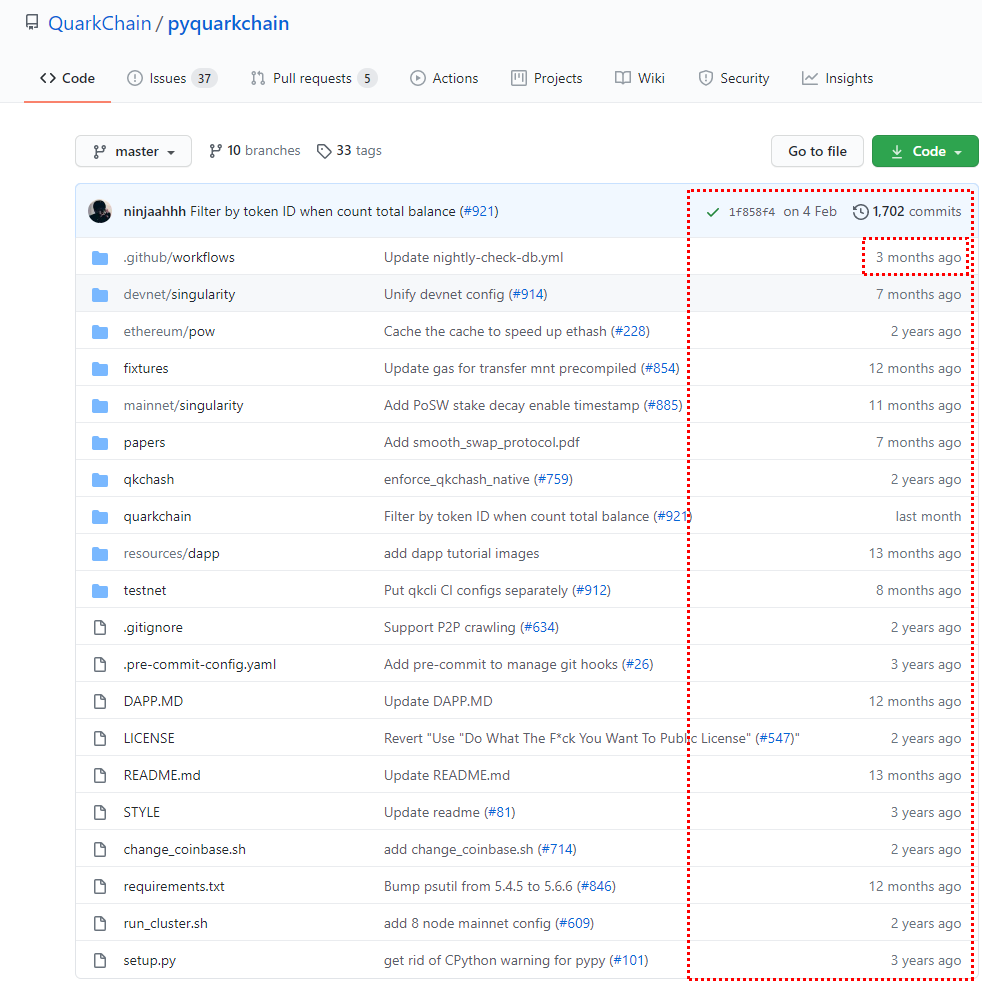This screenshot has height=991, width=982.
Task: Open the Projects tab
Action: pyautogui.click(x=547, y=78)
